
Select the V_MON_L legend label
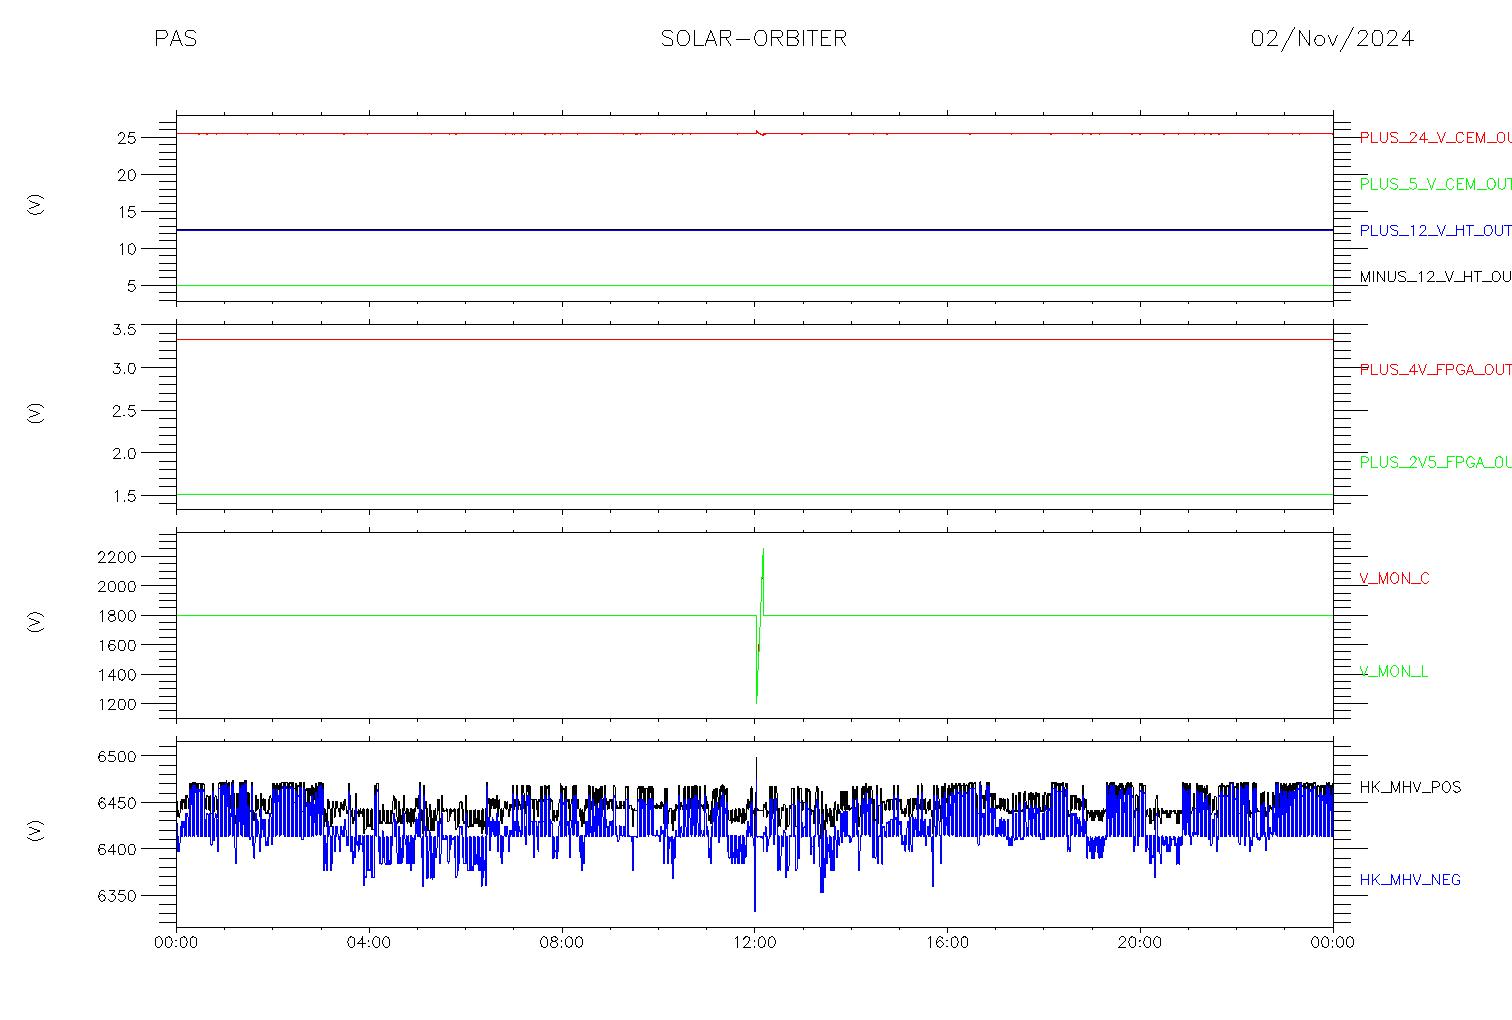pos(1393,671)
